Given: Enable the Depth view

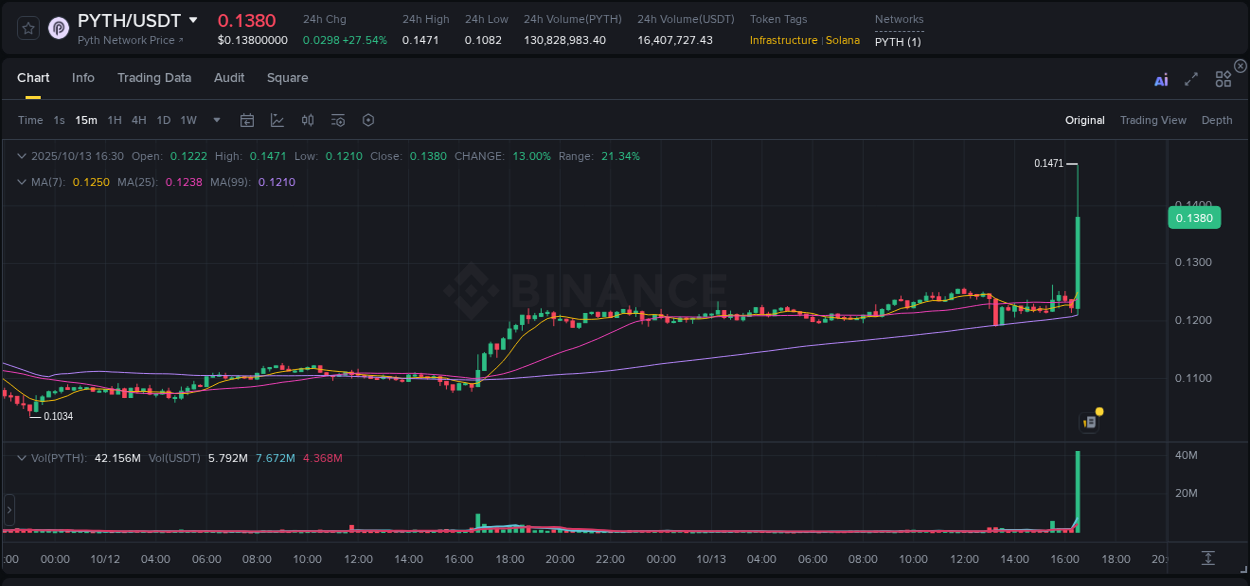Looking at the screenshot, I should [x=1216, y=120].
